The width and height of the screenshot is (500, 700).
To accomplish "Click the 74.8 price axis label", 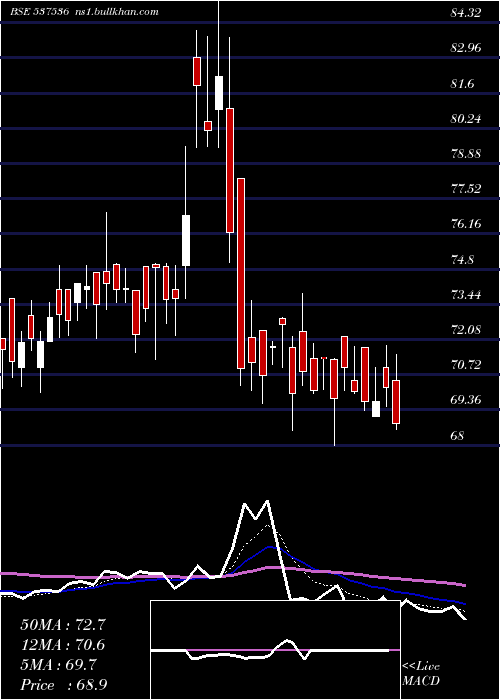I will 462,259.
